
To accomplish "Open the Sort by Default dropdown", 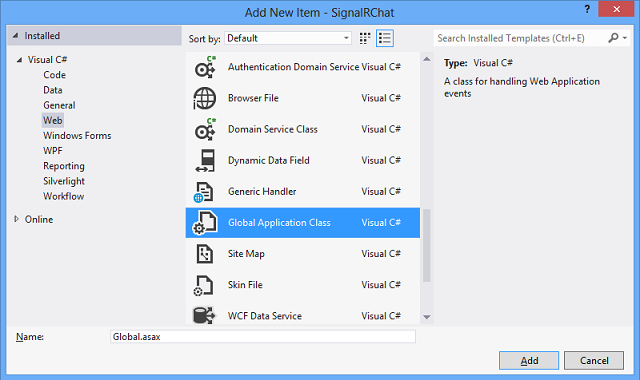I will [x=288, y=38].
